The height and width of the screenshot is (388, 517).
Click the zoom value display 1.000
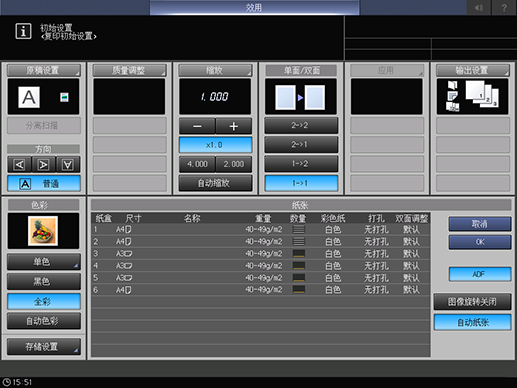click(x=215, y=97)
